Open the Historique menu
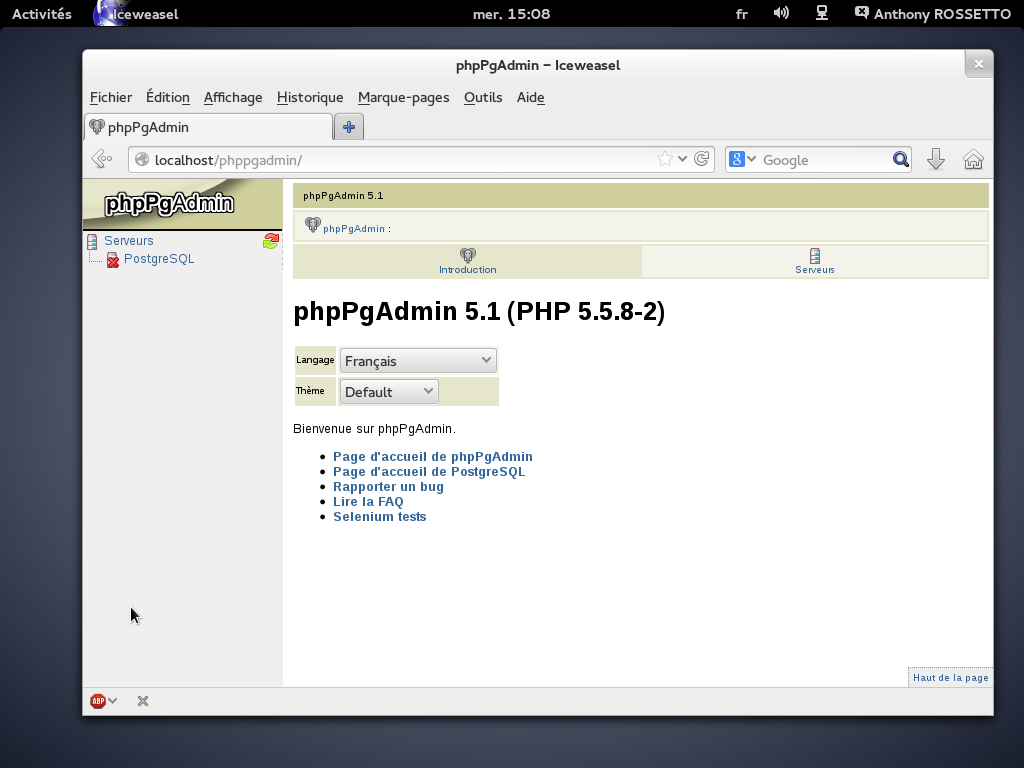 (310, 97)
